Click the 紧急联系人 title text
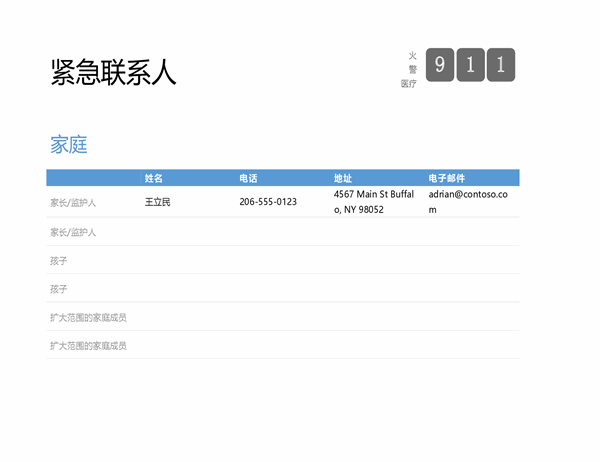The width and height of the screenshot is (600, 462). pos(113,72)
